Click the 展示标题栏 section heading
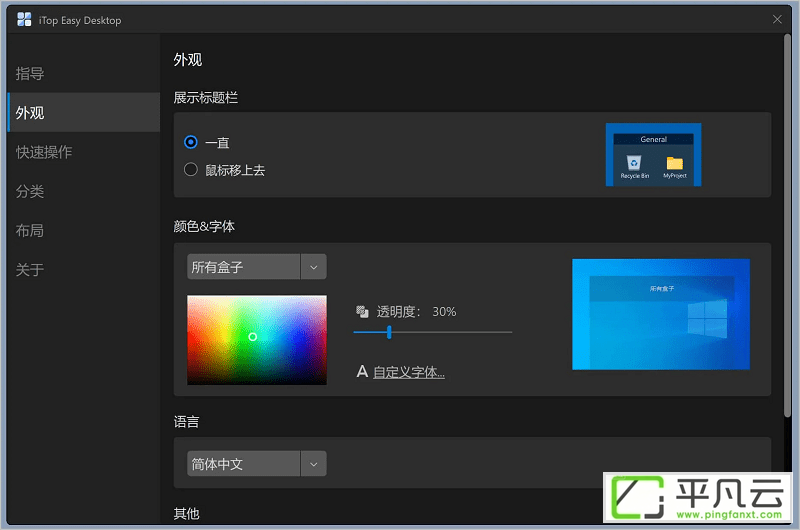 point(206,97)
